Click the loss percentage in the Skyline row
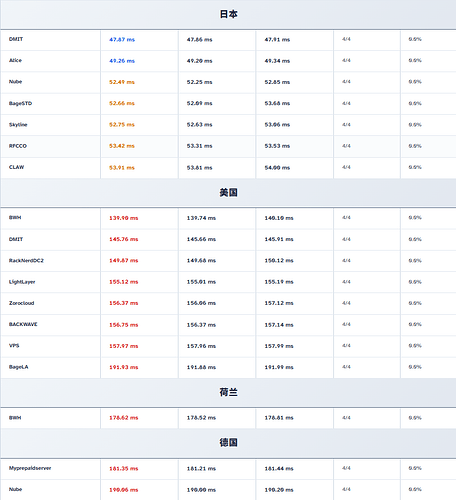 tap(415, 125)
